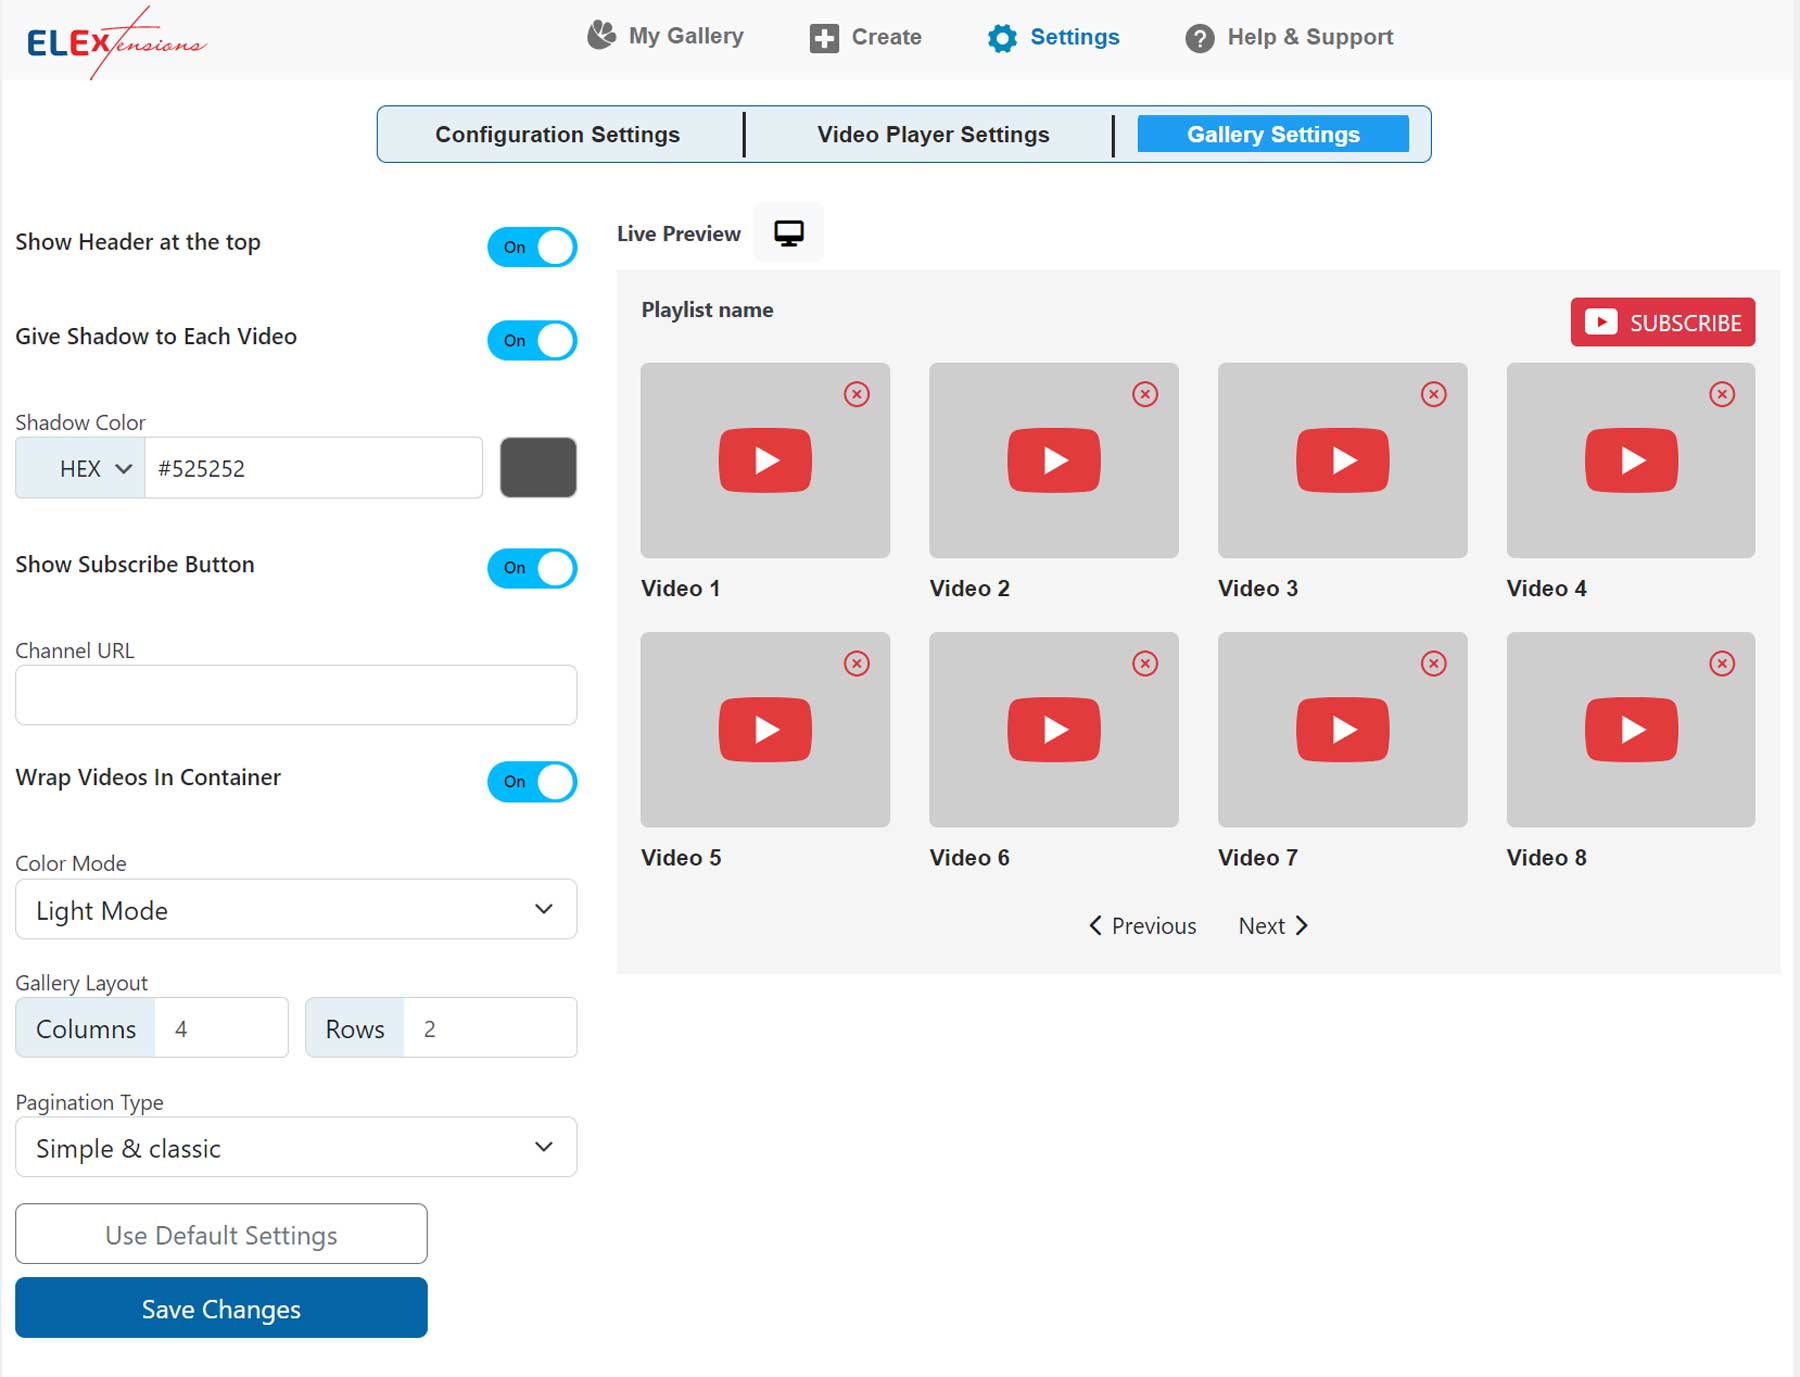Switch to Video Player Settings tab

932,134
